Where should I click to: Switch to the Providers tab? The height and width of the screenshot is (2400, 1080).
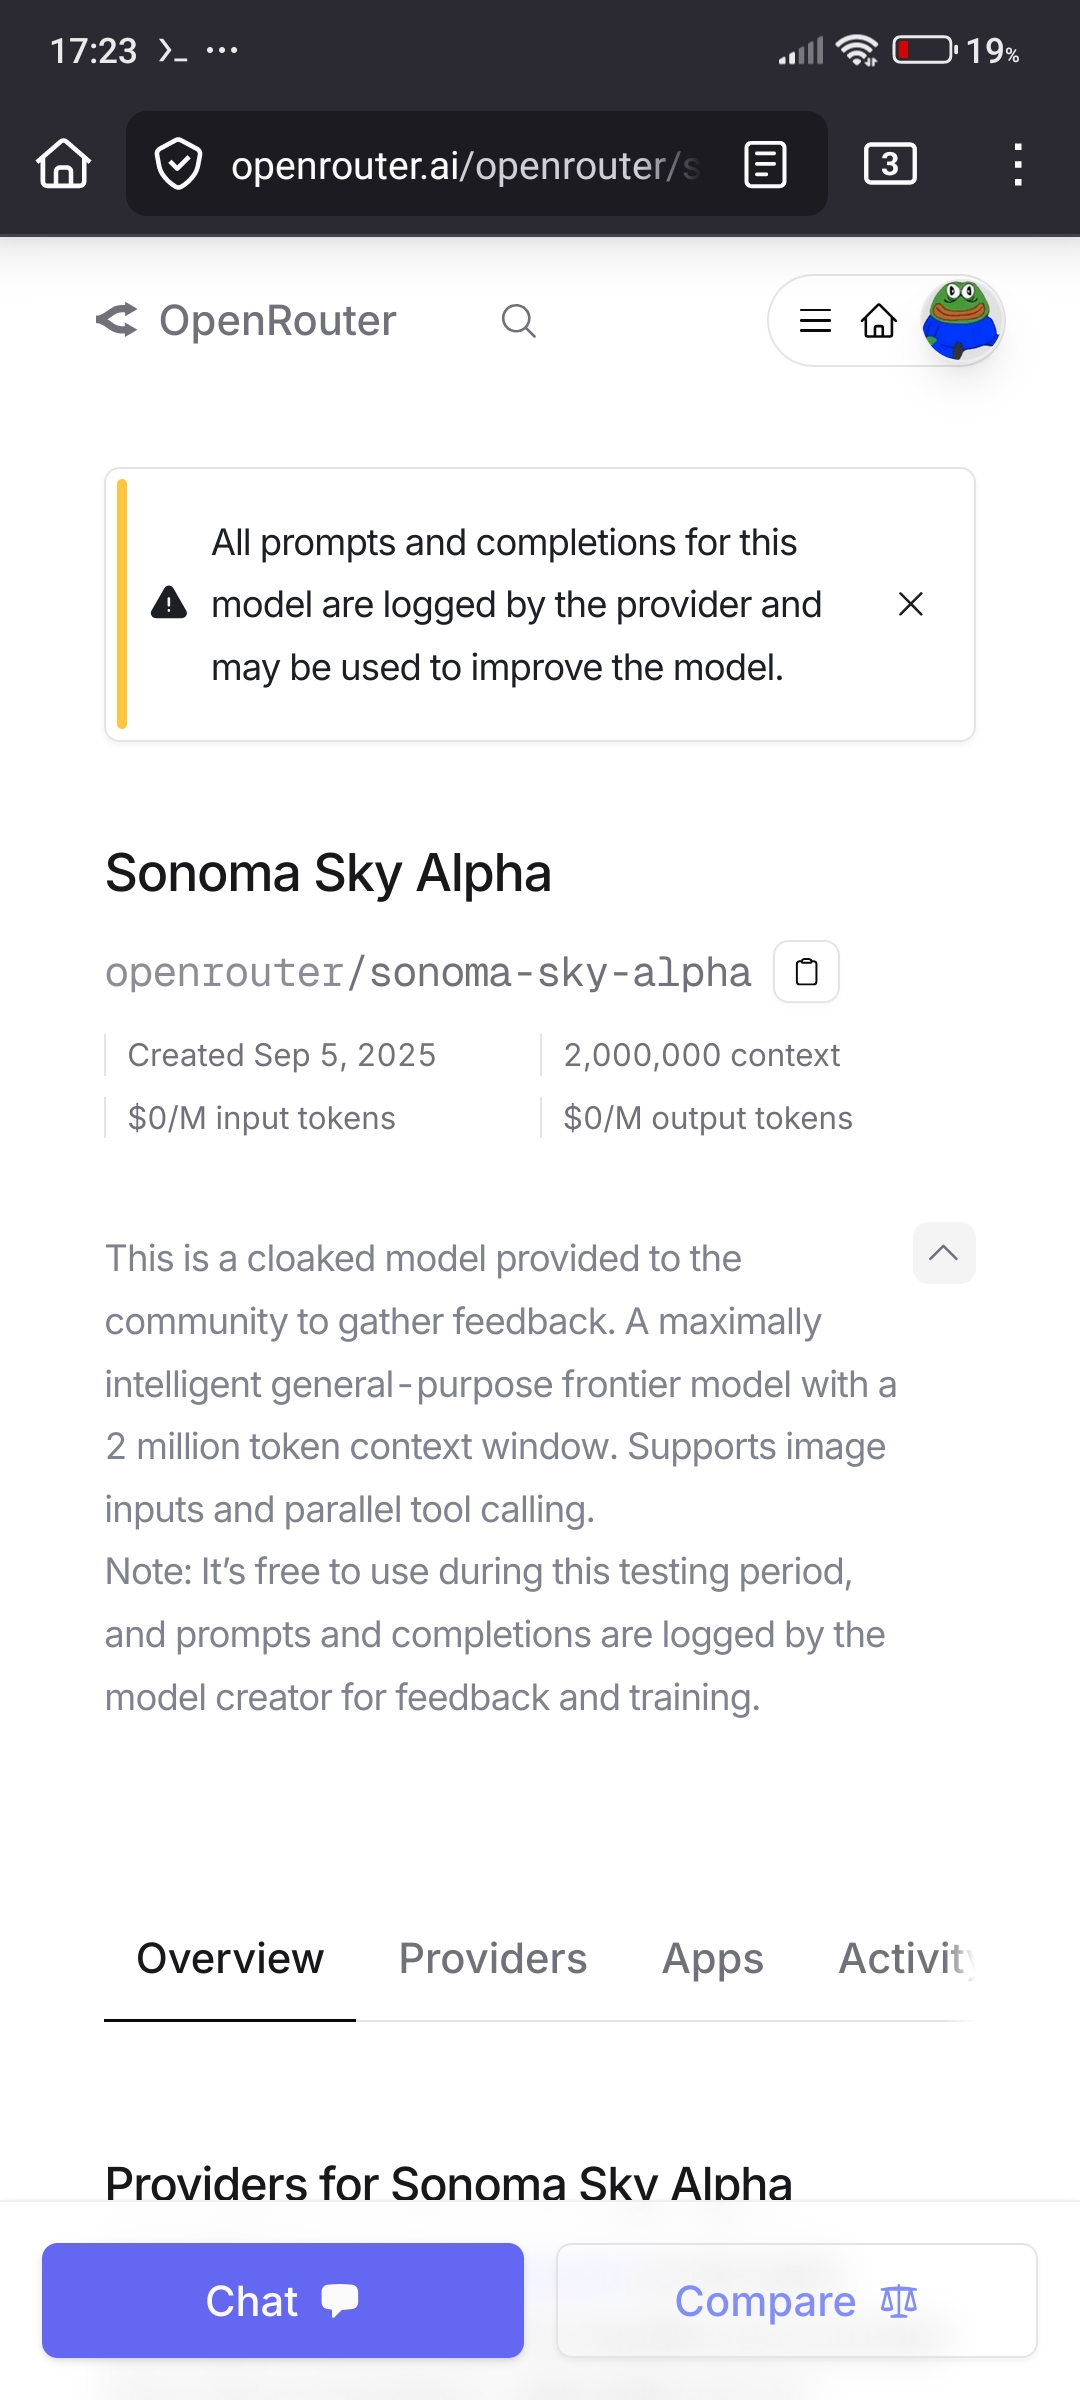click(493, 1959)
